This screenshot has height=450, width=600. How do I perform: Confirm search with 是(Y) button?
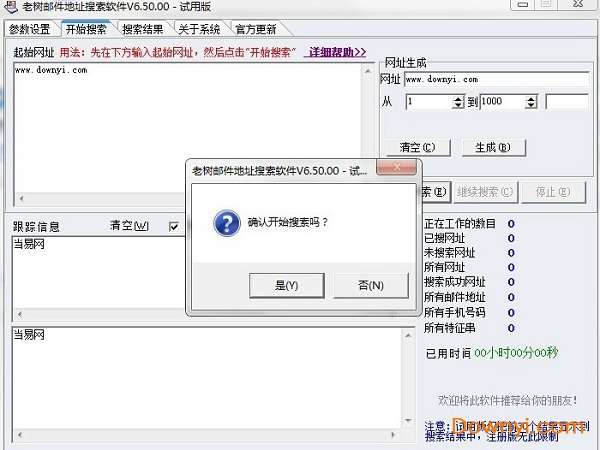pos(287,285)
